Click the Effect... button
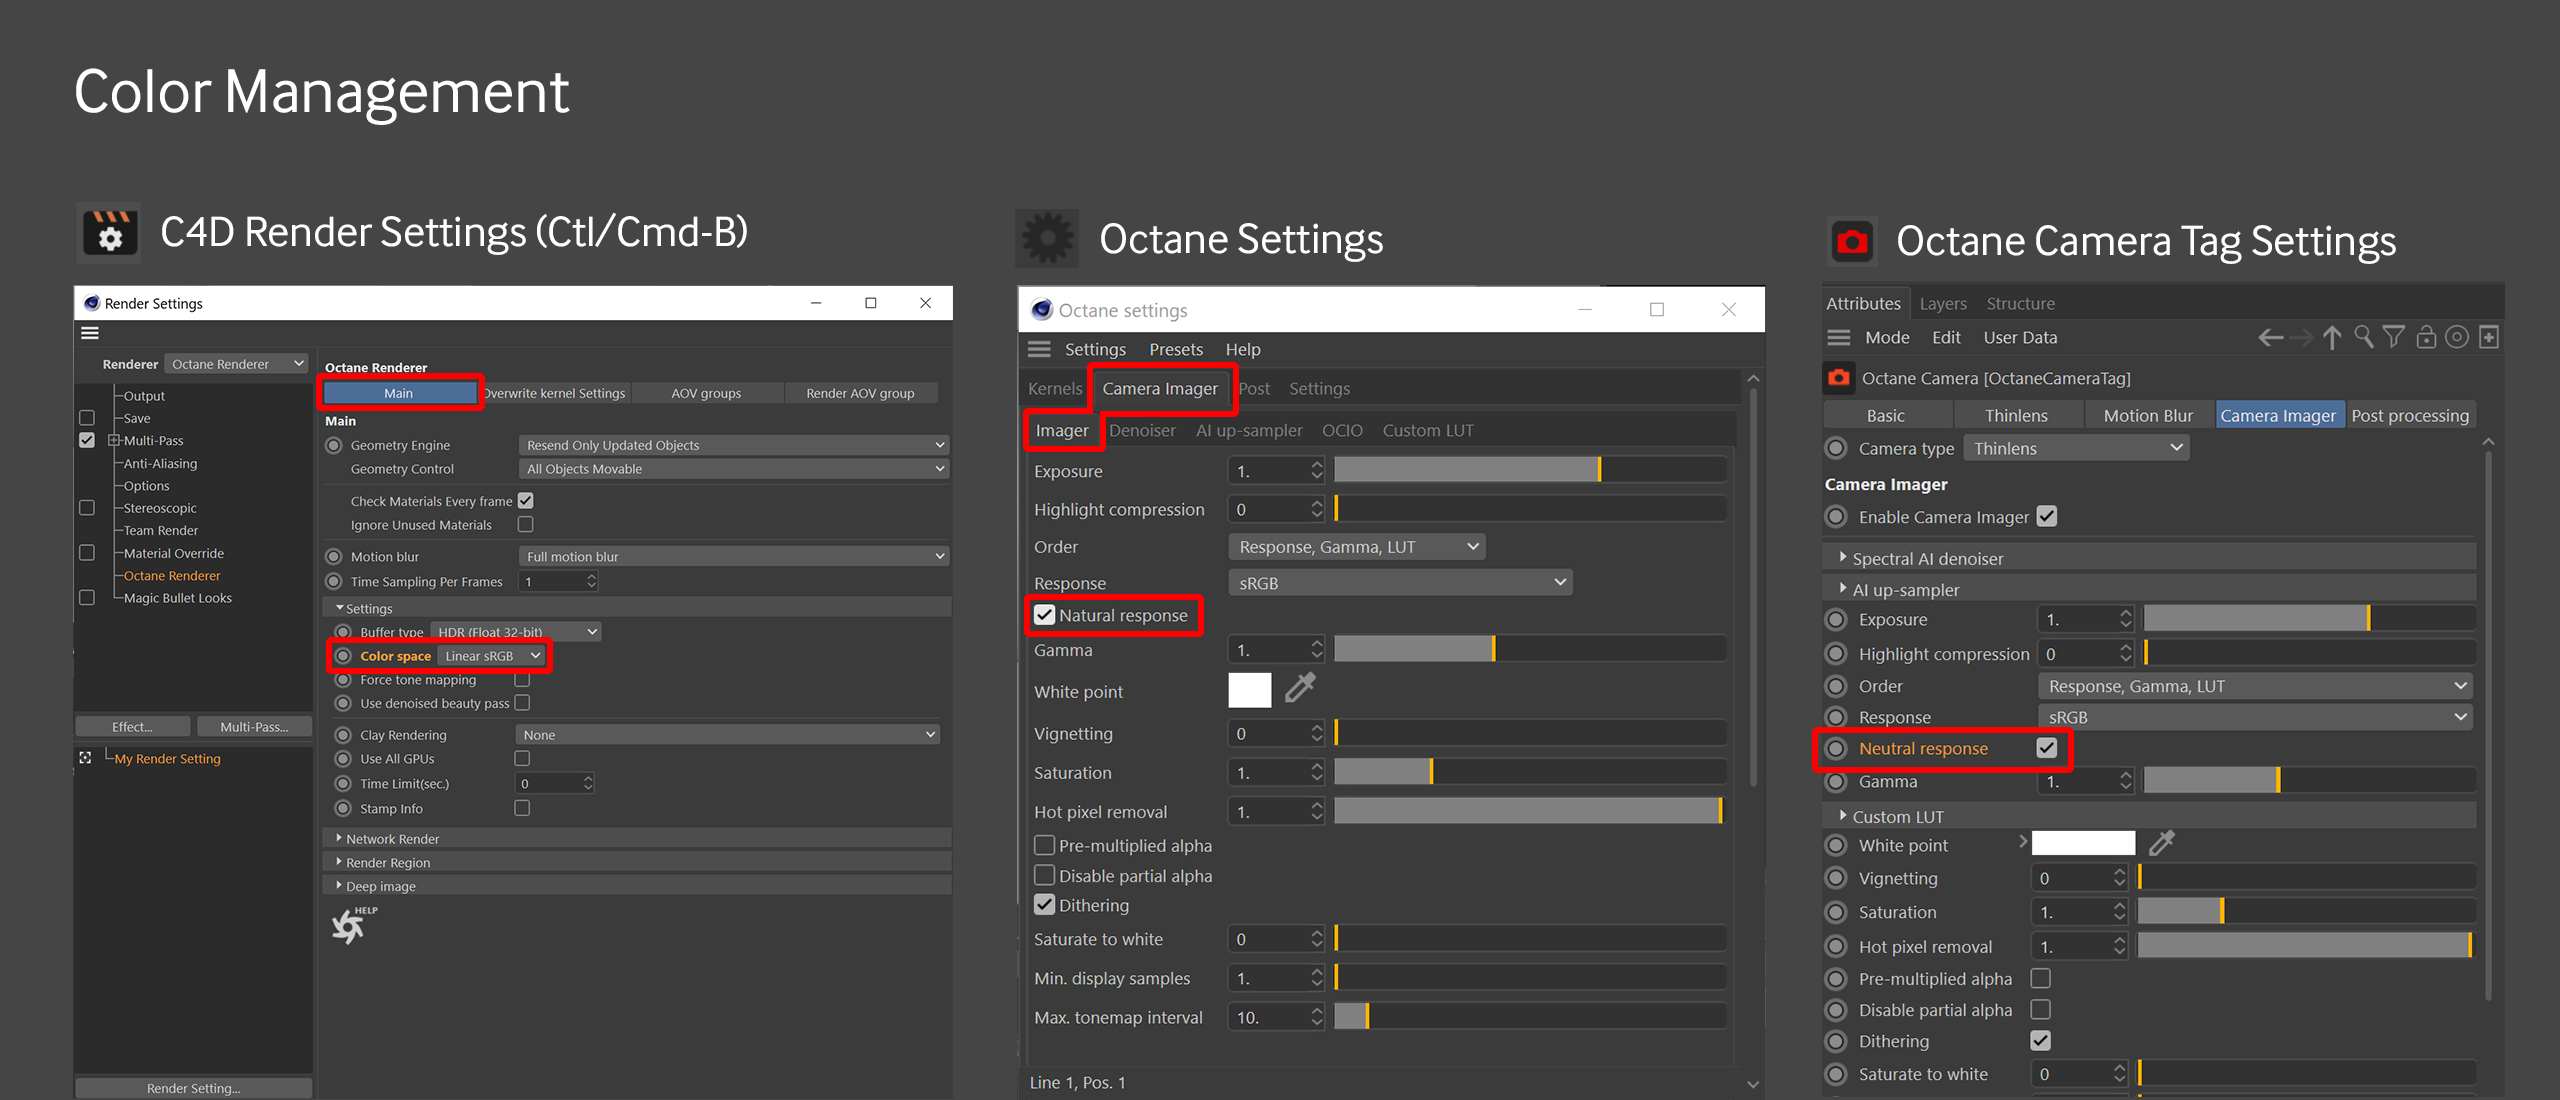This screenshot has height=1100, width=2560. point(132,727)
